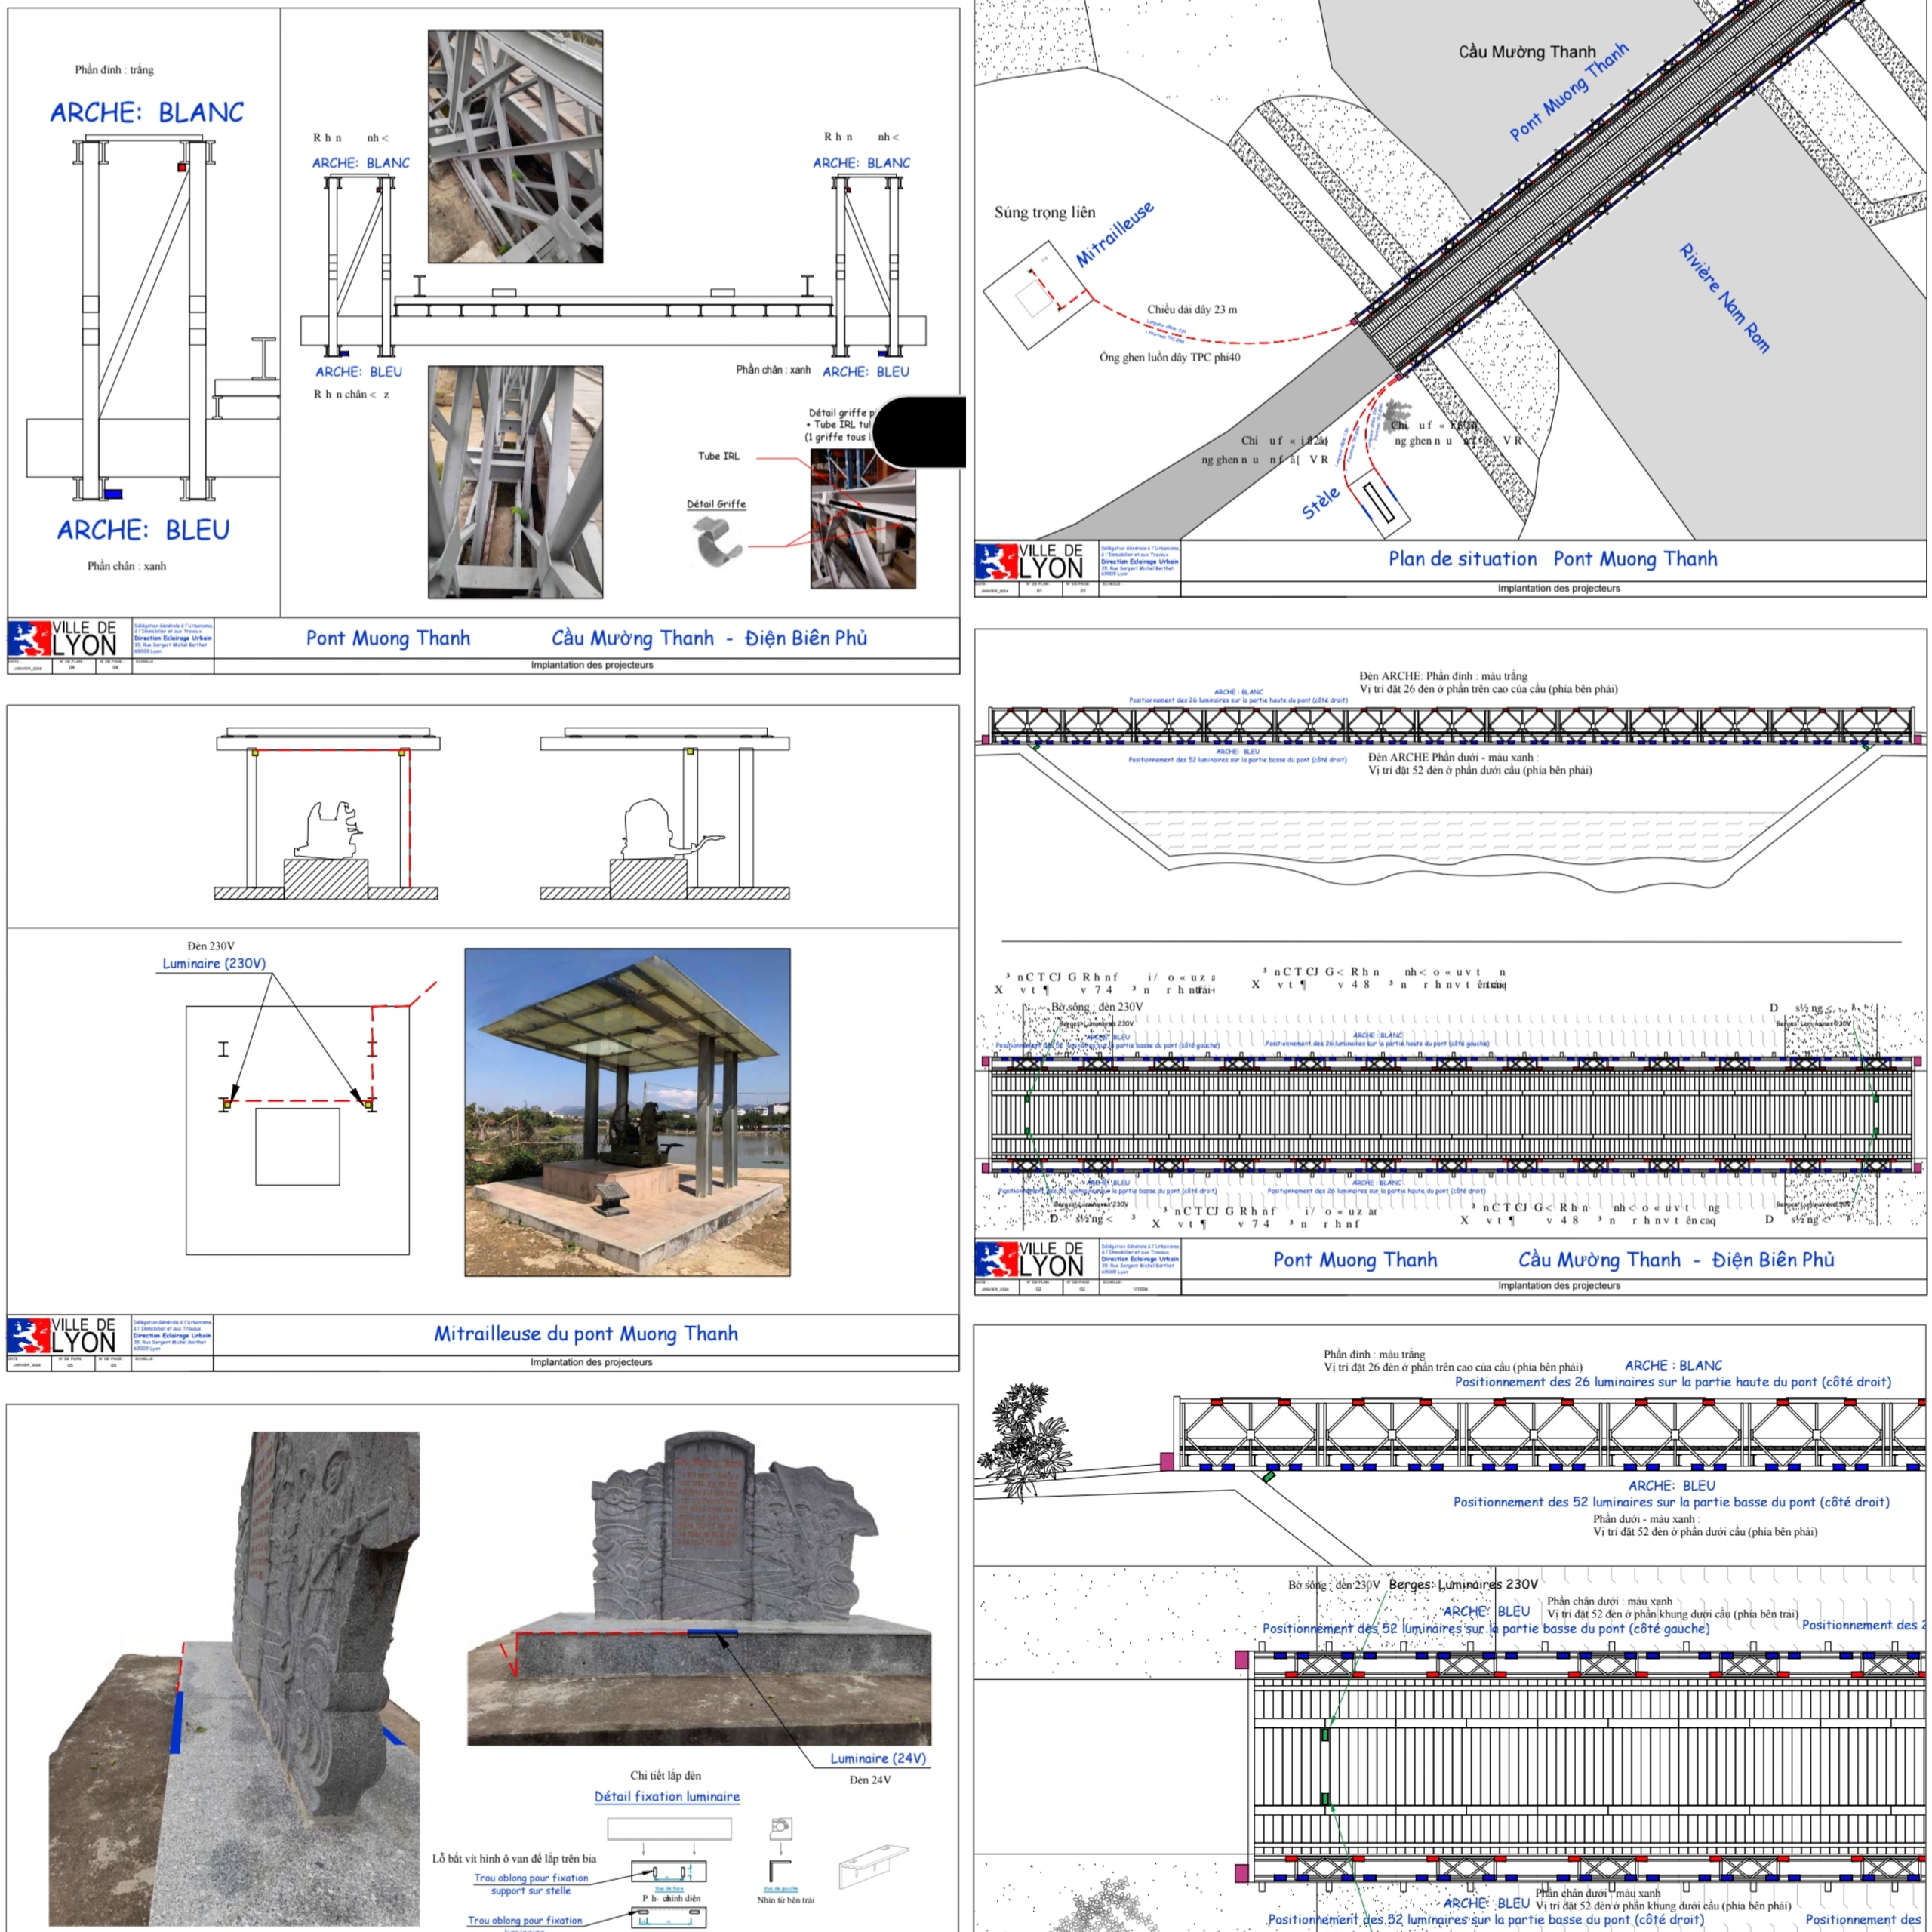
Task: Click the large 'ARCHE: BLANC' heading
Action: tap(147, 113)
